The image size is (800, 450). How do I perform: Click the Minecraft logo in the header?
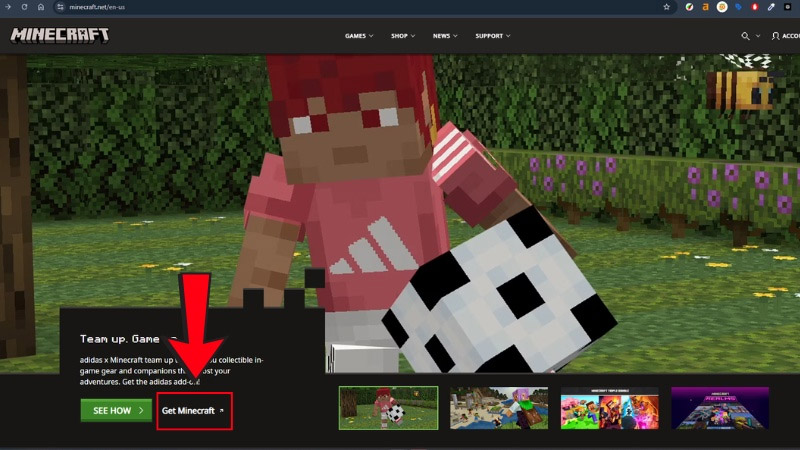60,35
